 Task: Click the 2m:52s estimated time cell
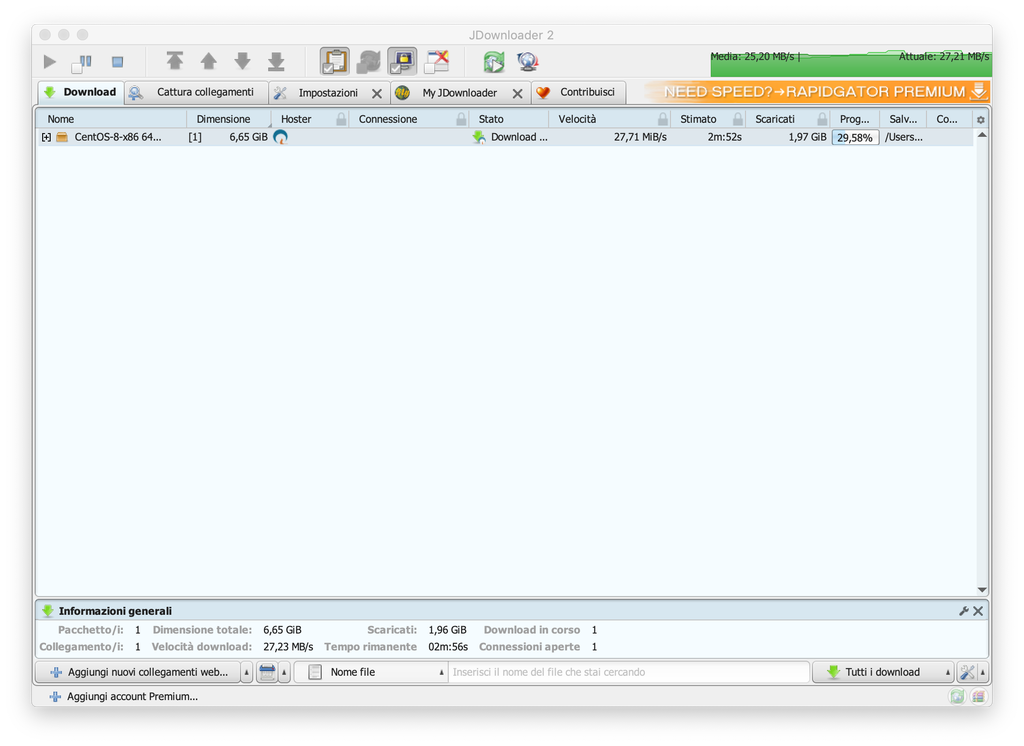pos(724,137)
